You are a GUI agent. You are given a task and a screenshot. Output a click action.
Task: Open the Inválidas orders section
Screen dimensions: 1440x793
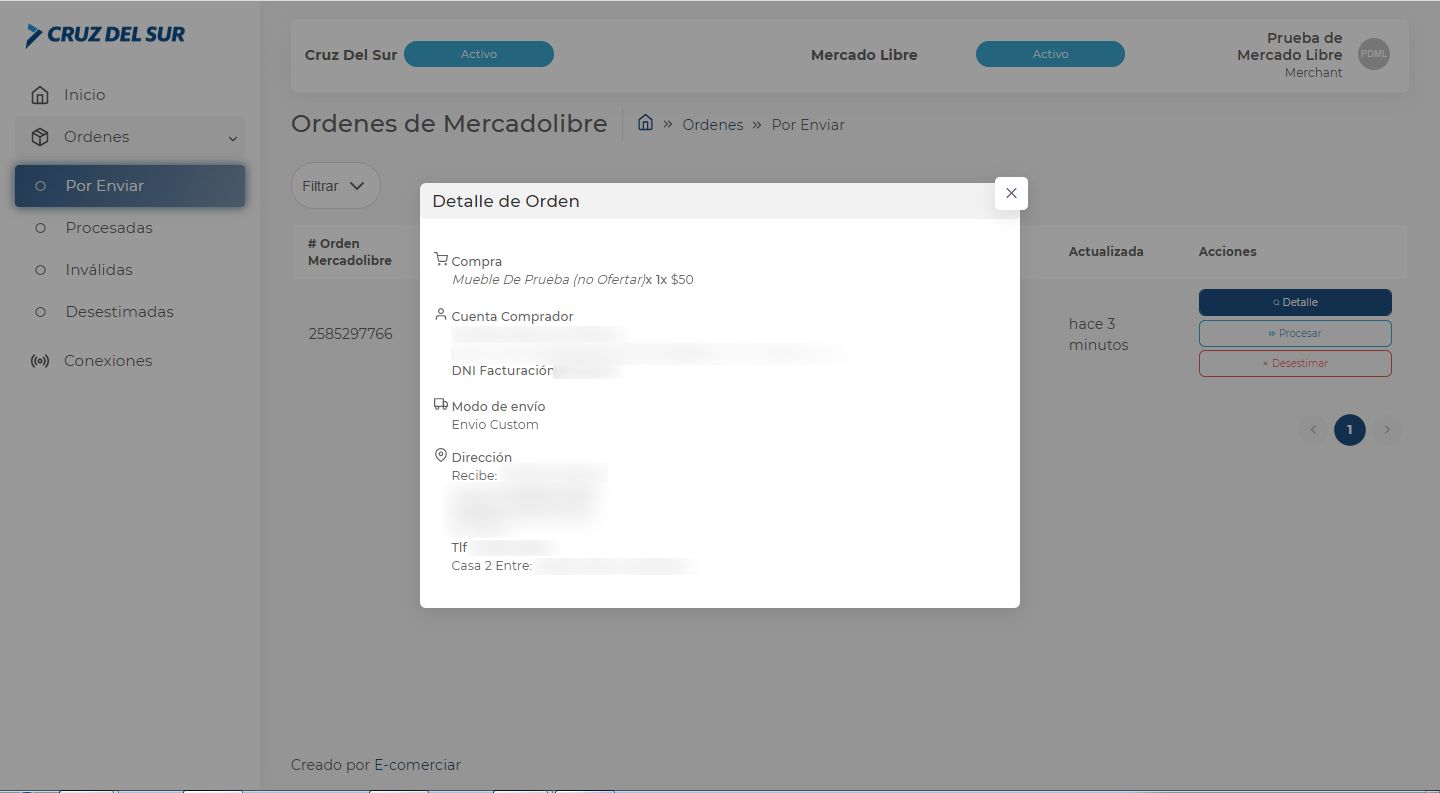pyautogui.click(x=99, y=270)
